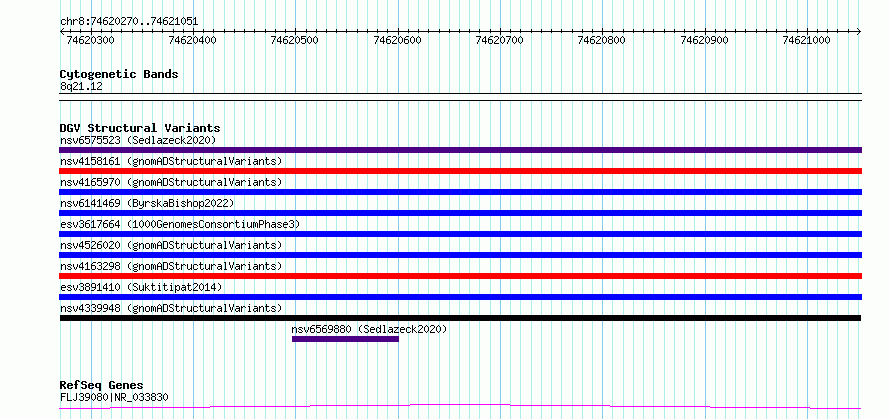Click the DGV Structural Variants track heading
Screen dimensions: 890x419
tap(140, 128)
